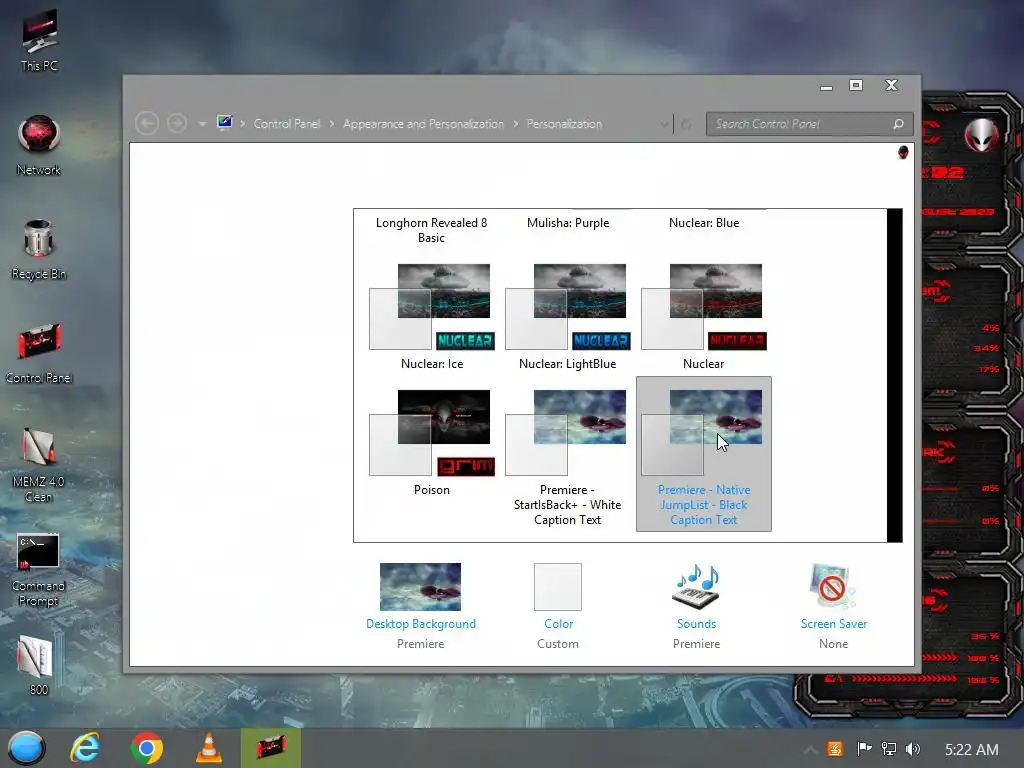1024x768 pixels.
Task: Open Action Center flag tray icon
Action: [x=864, y=749]
